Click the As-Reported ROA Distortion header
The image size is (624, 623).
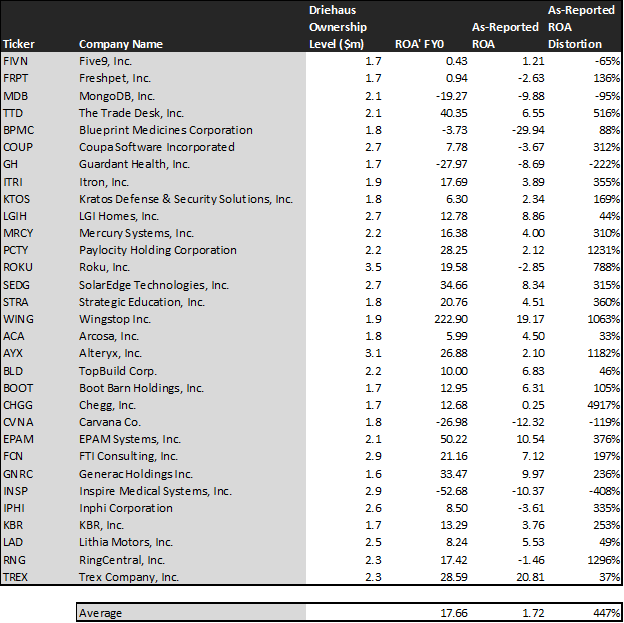pyautogui.click(x=581, y=27)
